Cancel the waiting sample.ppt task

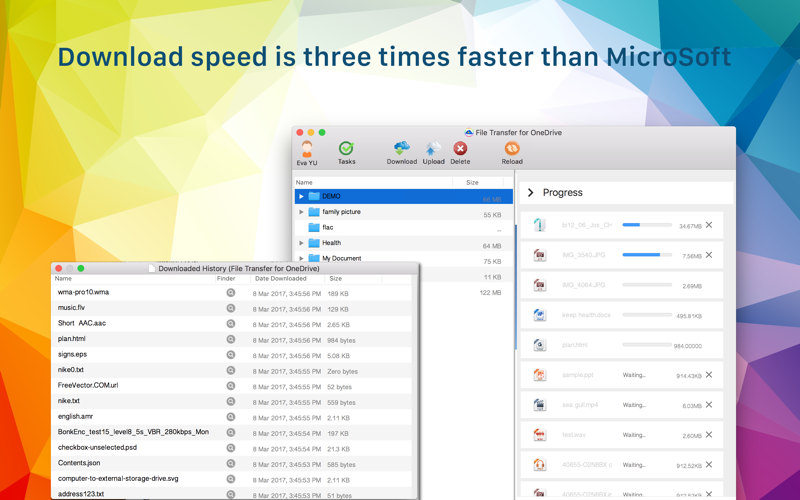[709, 375]
